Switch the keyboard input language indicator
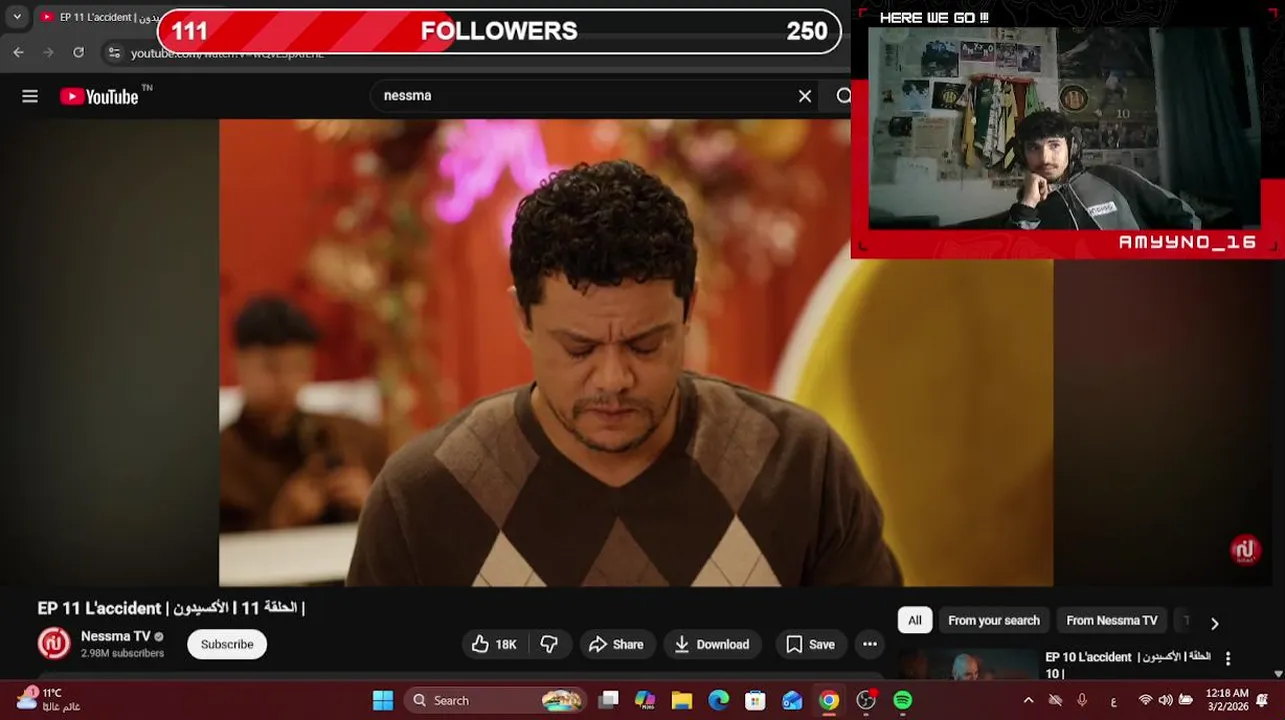1285x720 pixels. tap(1113, 701)
